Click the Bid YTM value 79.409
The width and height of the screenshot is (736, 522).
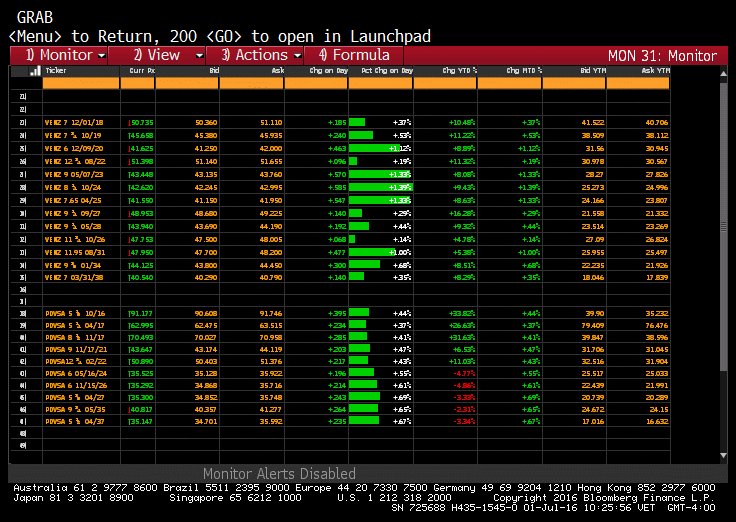click(x=593, y=326)
